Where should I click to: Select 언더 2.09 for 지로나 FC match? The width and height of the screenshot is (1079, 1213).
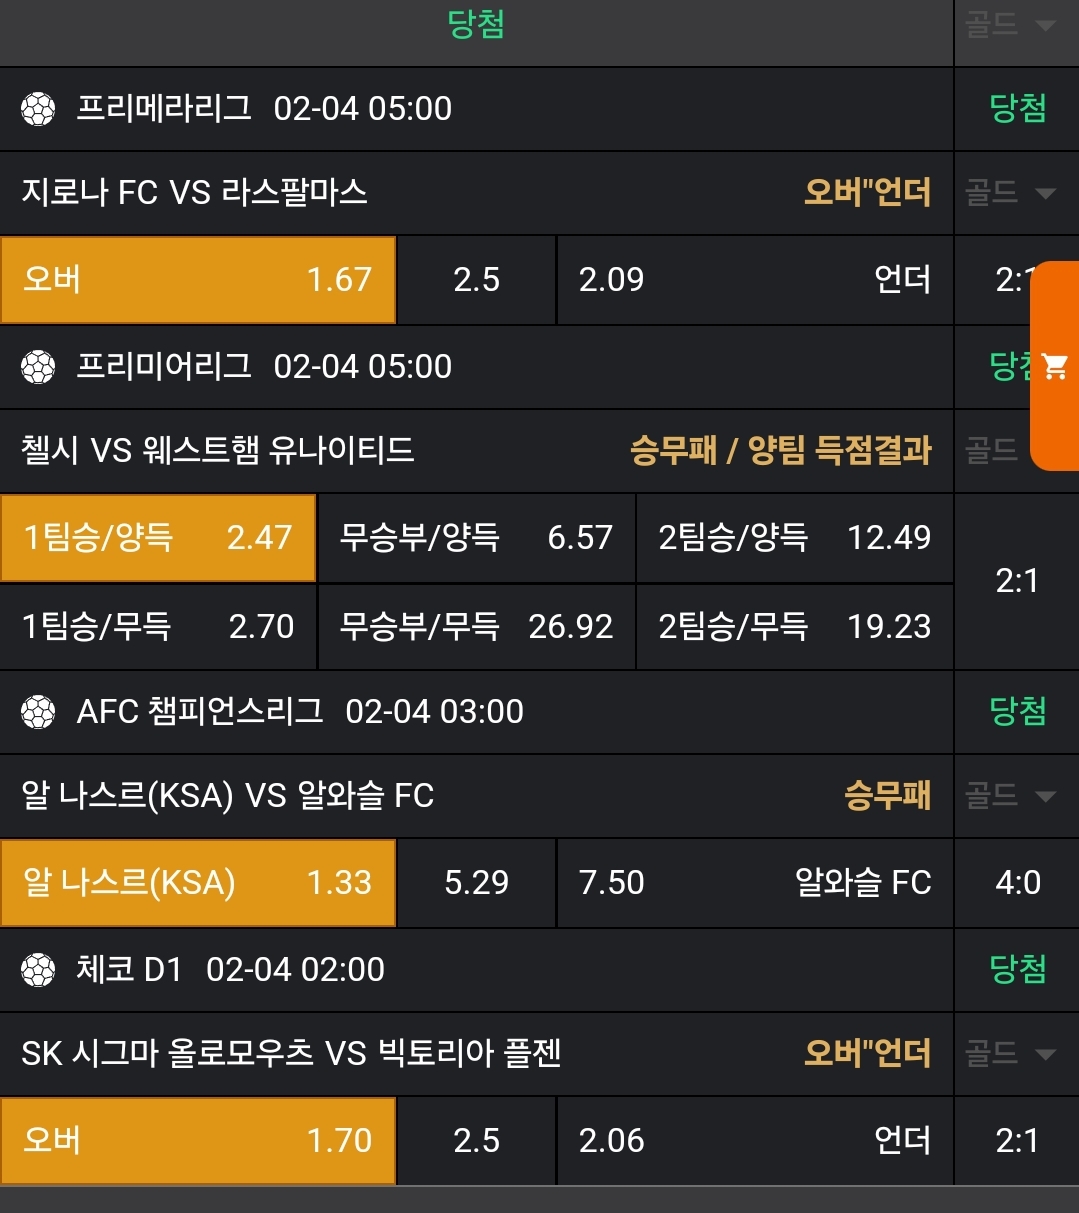pyautogui.click(x=754, y=280)
